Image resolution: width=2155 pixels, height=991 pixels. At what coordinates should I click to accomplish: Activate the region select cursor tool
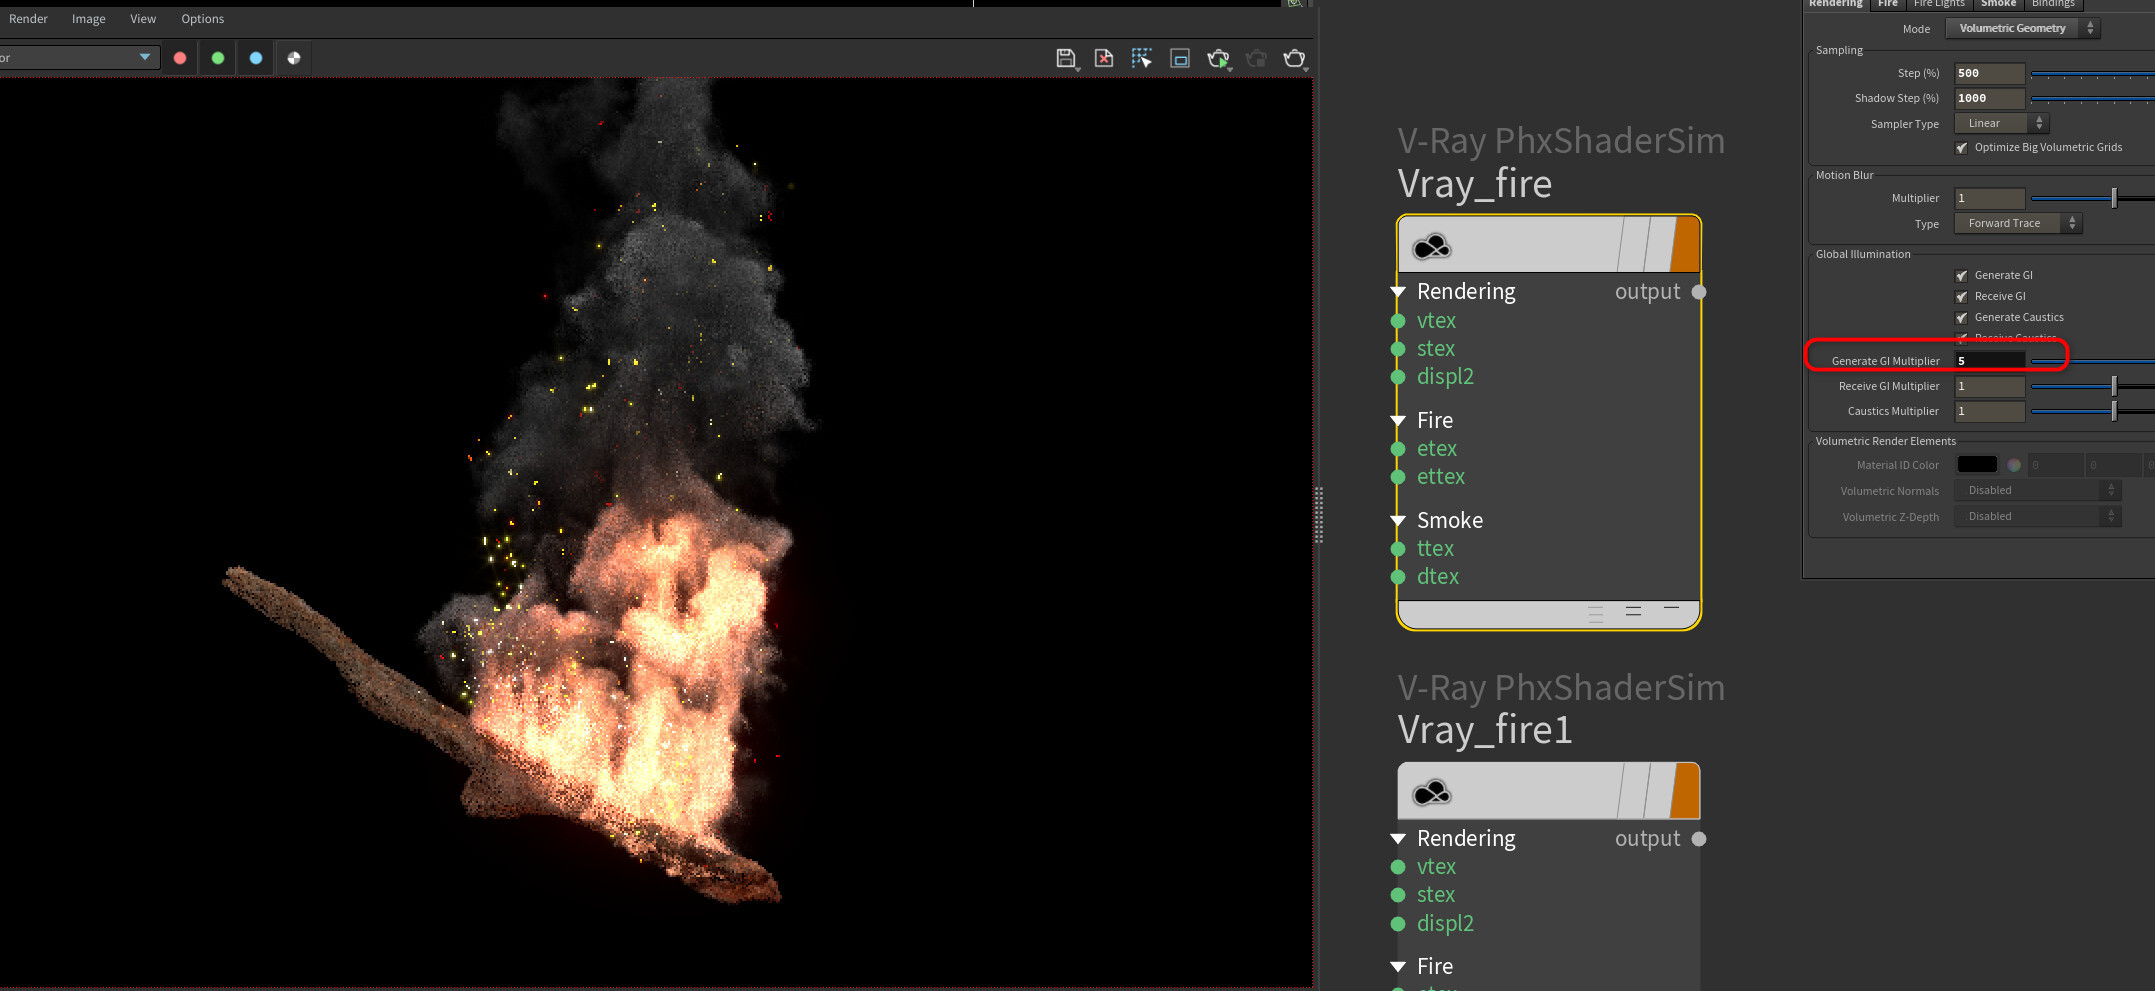click(x=1142, y=59)
